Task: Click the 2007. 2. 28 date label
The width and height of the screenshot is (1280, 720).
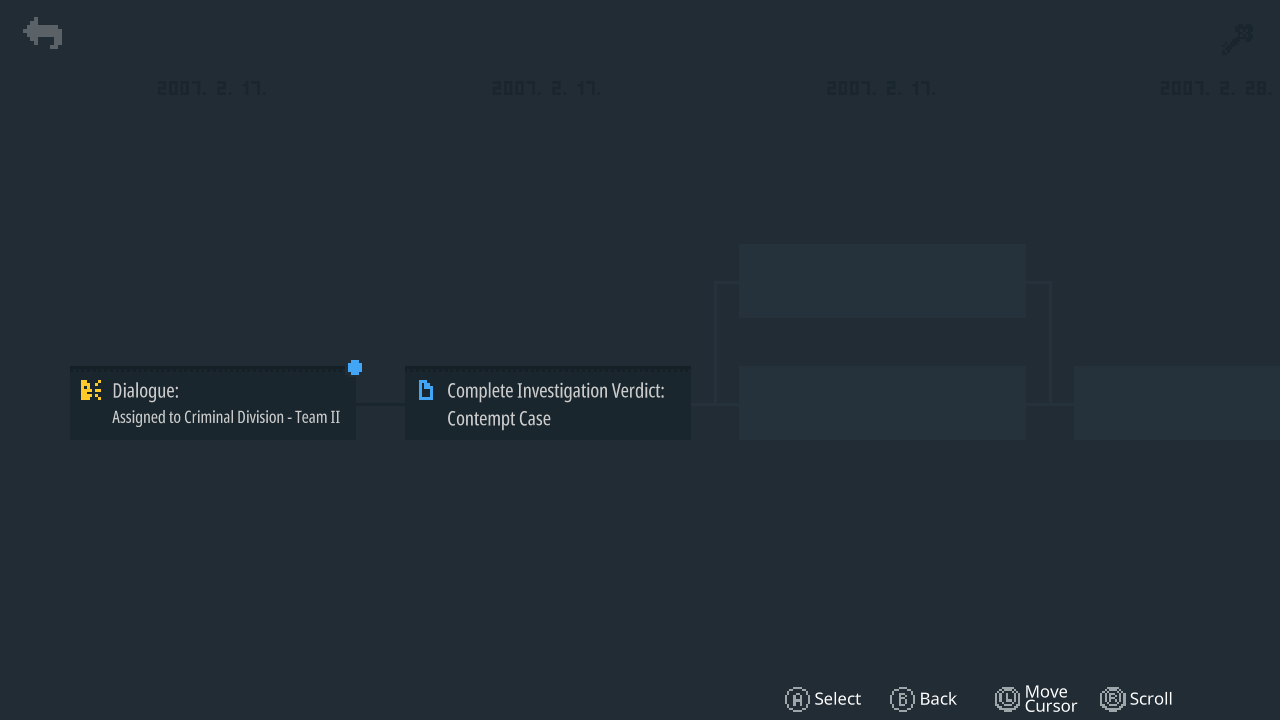Action: pos(1216,88)
